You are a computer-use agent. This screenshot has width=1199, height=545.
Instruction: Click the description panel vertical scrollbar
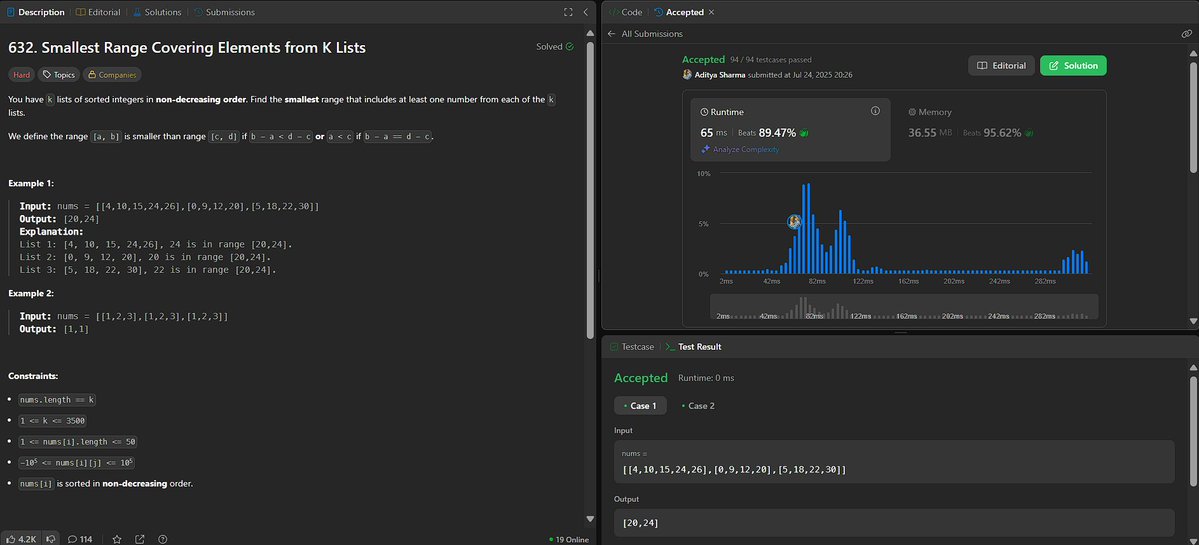tap(590, 190)
